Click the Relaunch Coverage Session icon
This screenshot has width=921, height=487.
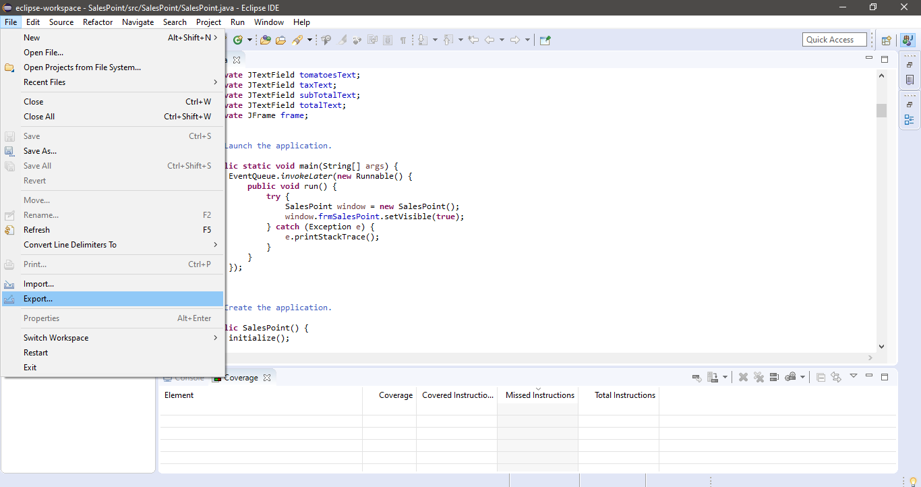tap(697, 377)
